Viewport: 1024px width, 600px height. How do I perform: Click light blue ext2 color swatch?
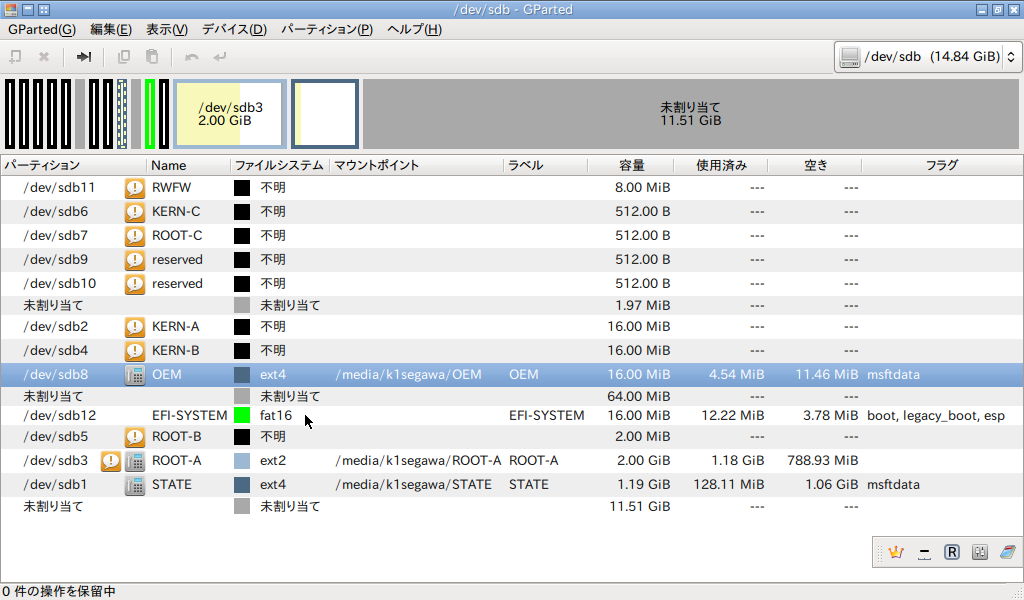click(x=242, y=461)
